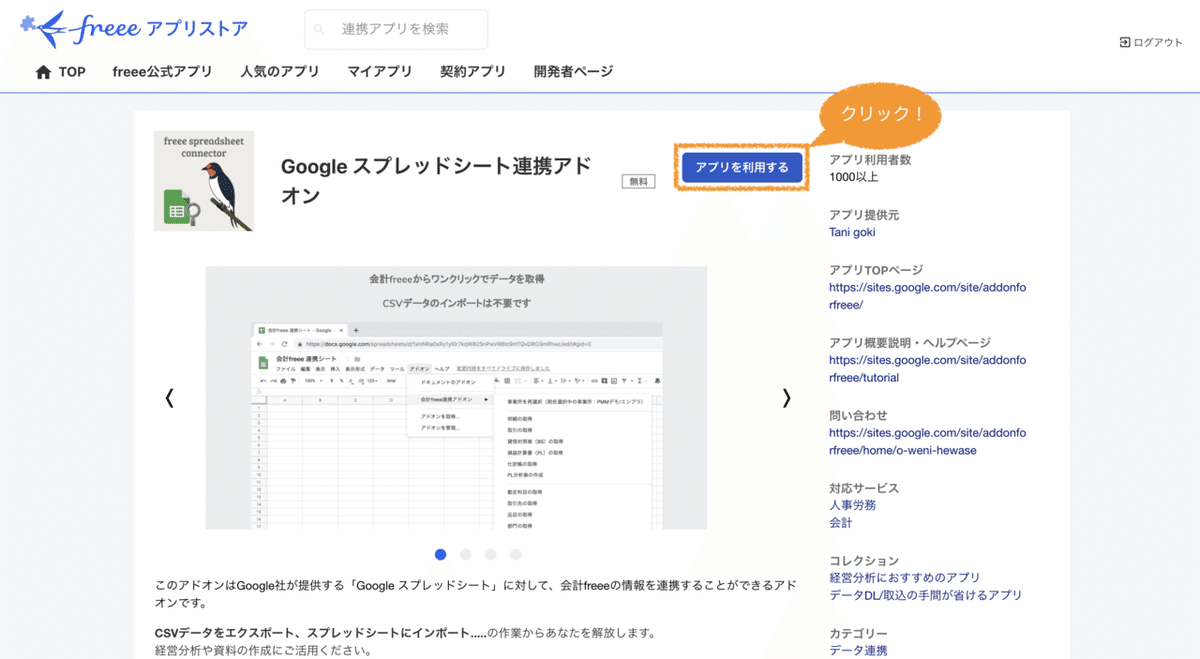This screenshot has width=1200, height=659.
Task: Open the freee spreadsheet connector app icon
Action: pos(204,181)
